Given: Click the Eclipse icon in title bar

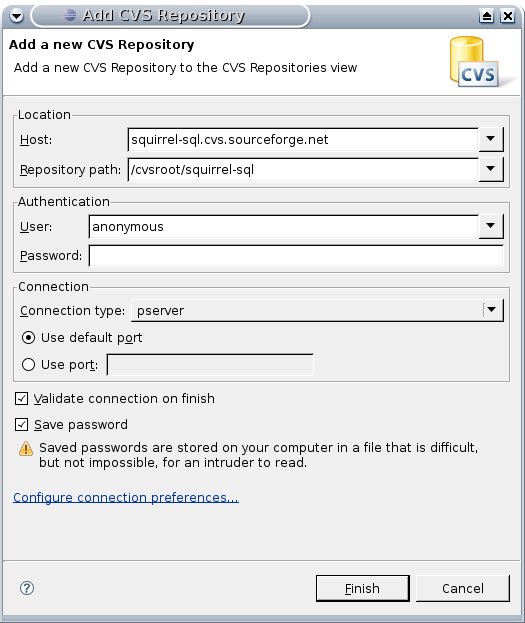Looking at the screenshot, I should click(x=70, y=15).
